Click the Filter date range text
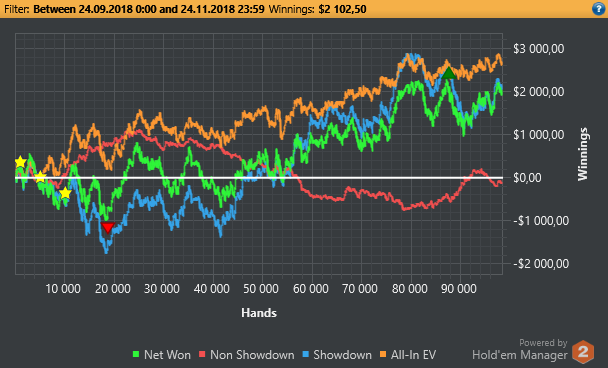608x368 pixels. click(149, 9)
